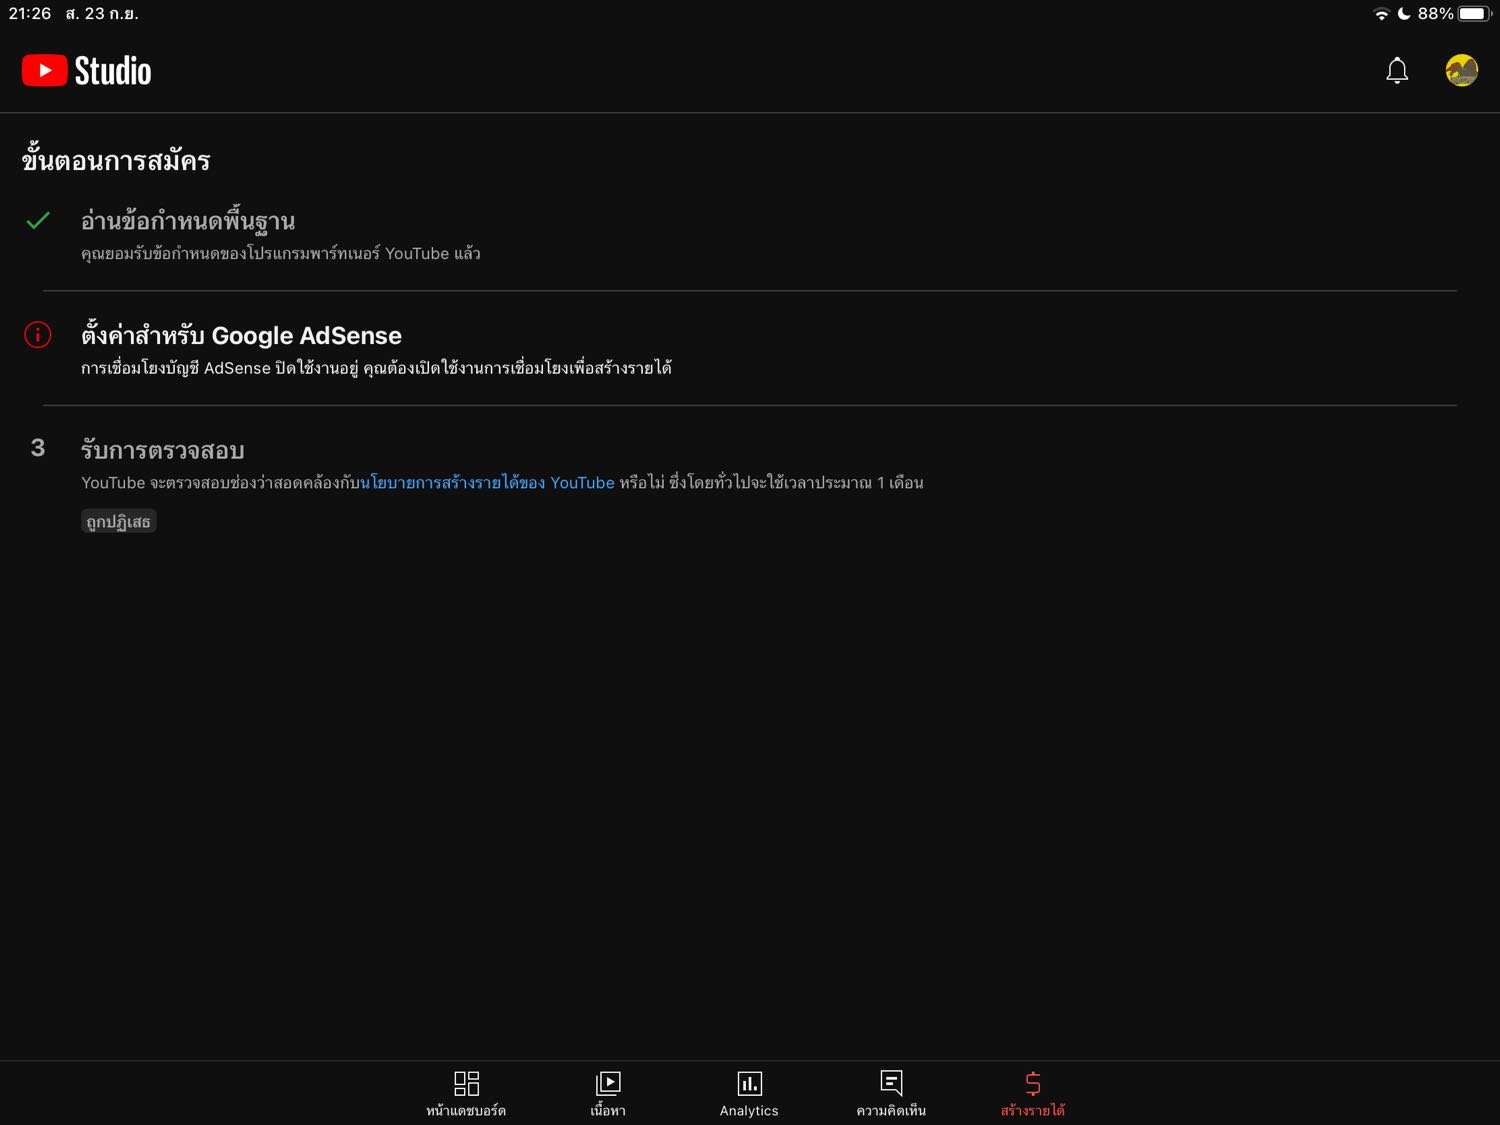Tap the step number 3 marker
The width and height of the screenshot is (1500, 1125).
pyautogui.click(x=38, y=448)
